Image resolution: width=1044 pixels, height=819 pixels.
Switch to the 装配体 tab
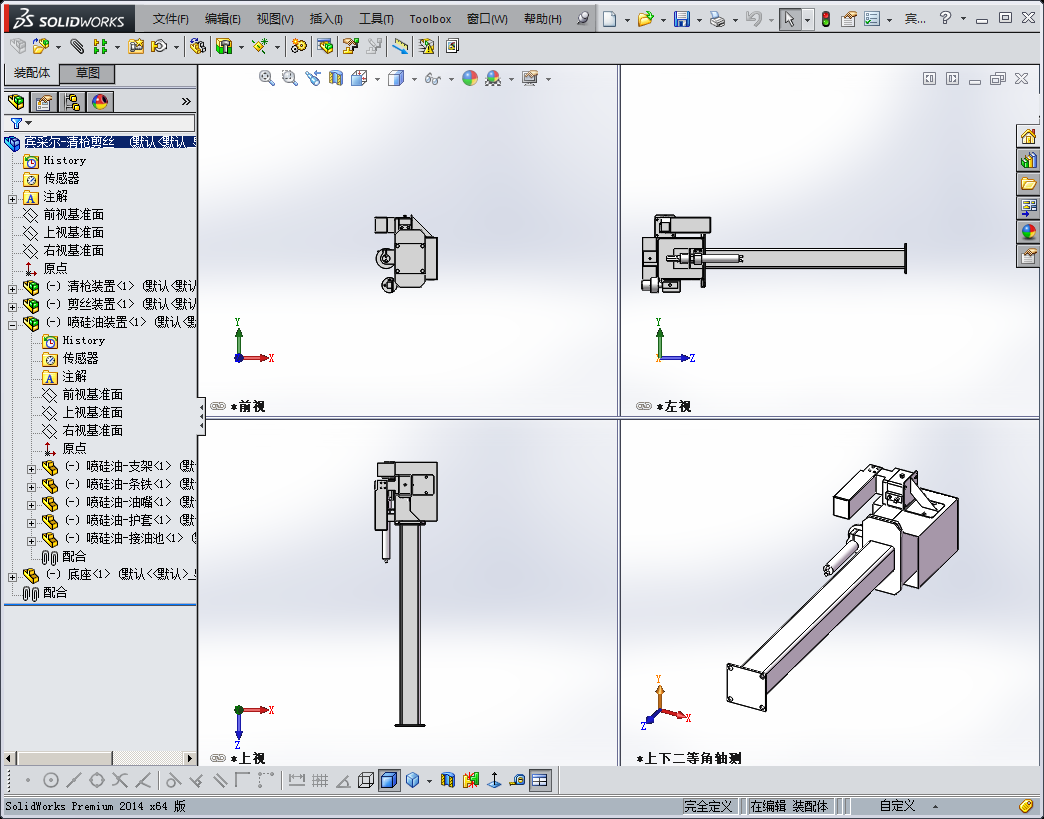click(32, 73)
